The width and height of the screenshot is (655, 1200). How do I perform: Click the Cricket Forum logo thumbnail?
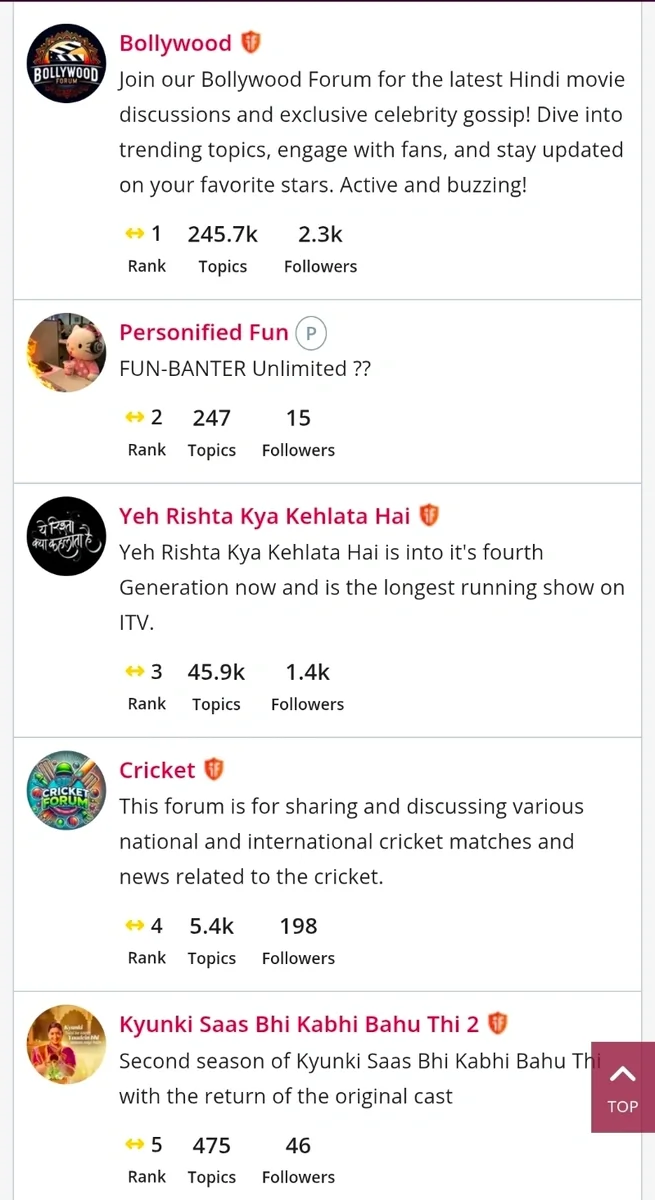[66, 790]
